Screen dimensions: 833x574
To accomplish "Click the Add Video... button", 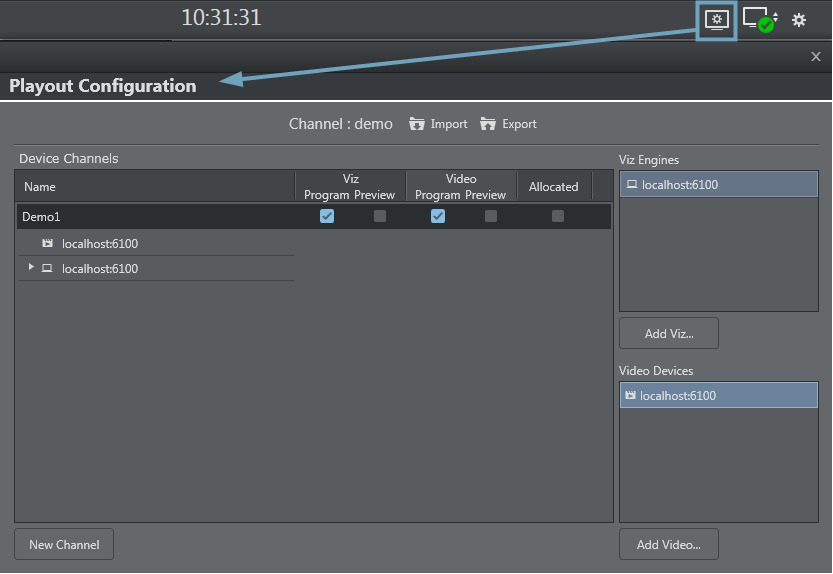I will [668, 545].
